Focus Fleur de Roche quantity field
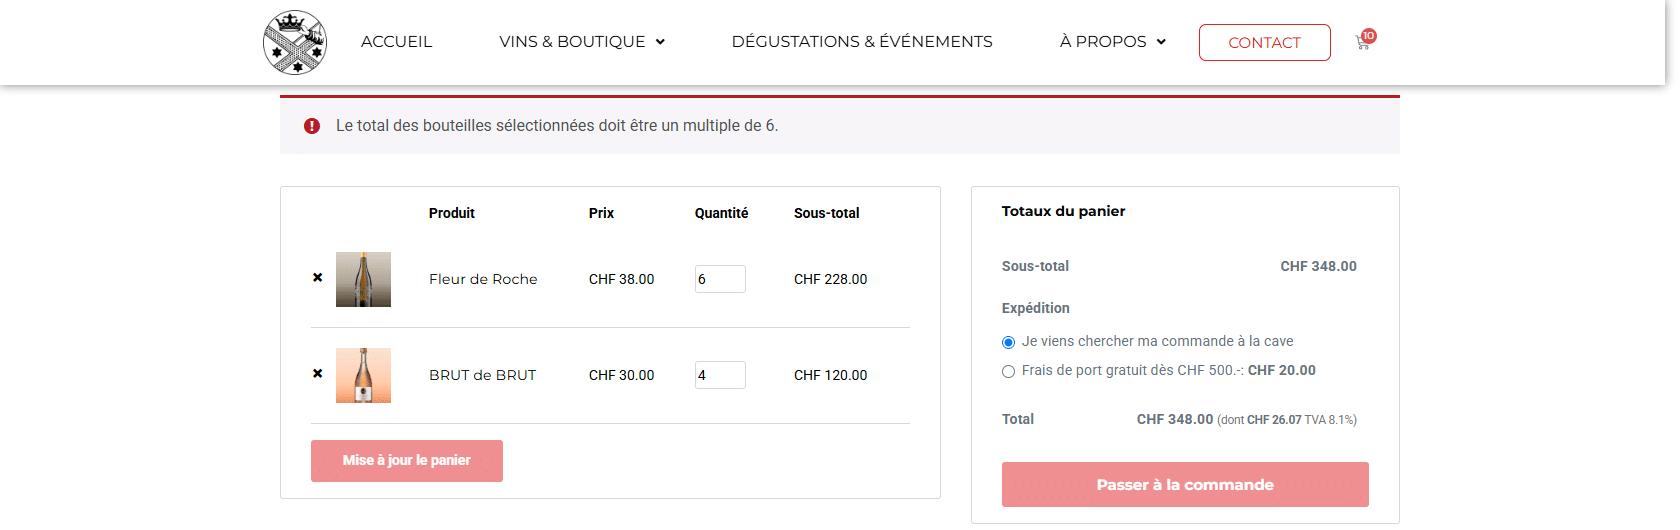Viewport: 1680px width, 530px height. coord(720,279)
